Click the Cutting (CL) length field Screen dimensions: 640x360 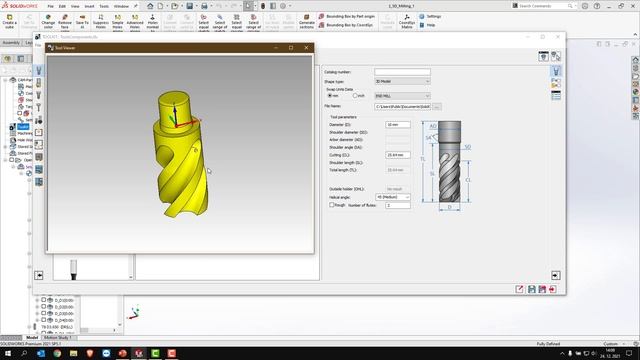(398, 155)
